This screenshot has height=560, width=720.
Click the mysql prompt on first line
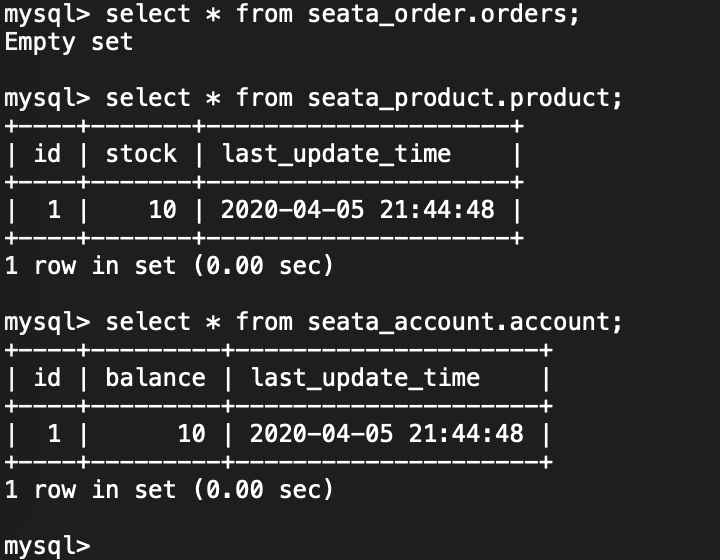click(x=47, y=15)
